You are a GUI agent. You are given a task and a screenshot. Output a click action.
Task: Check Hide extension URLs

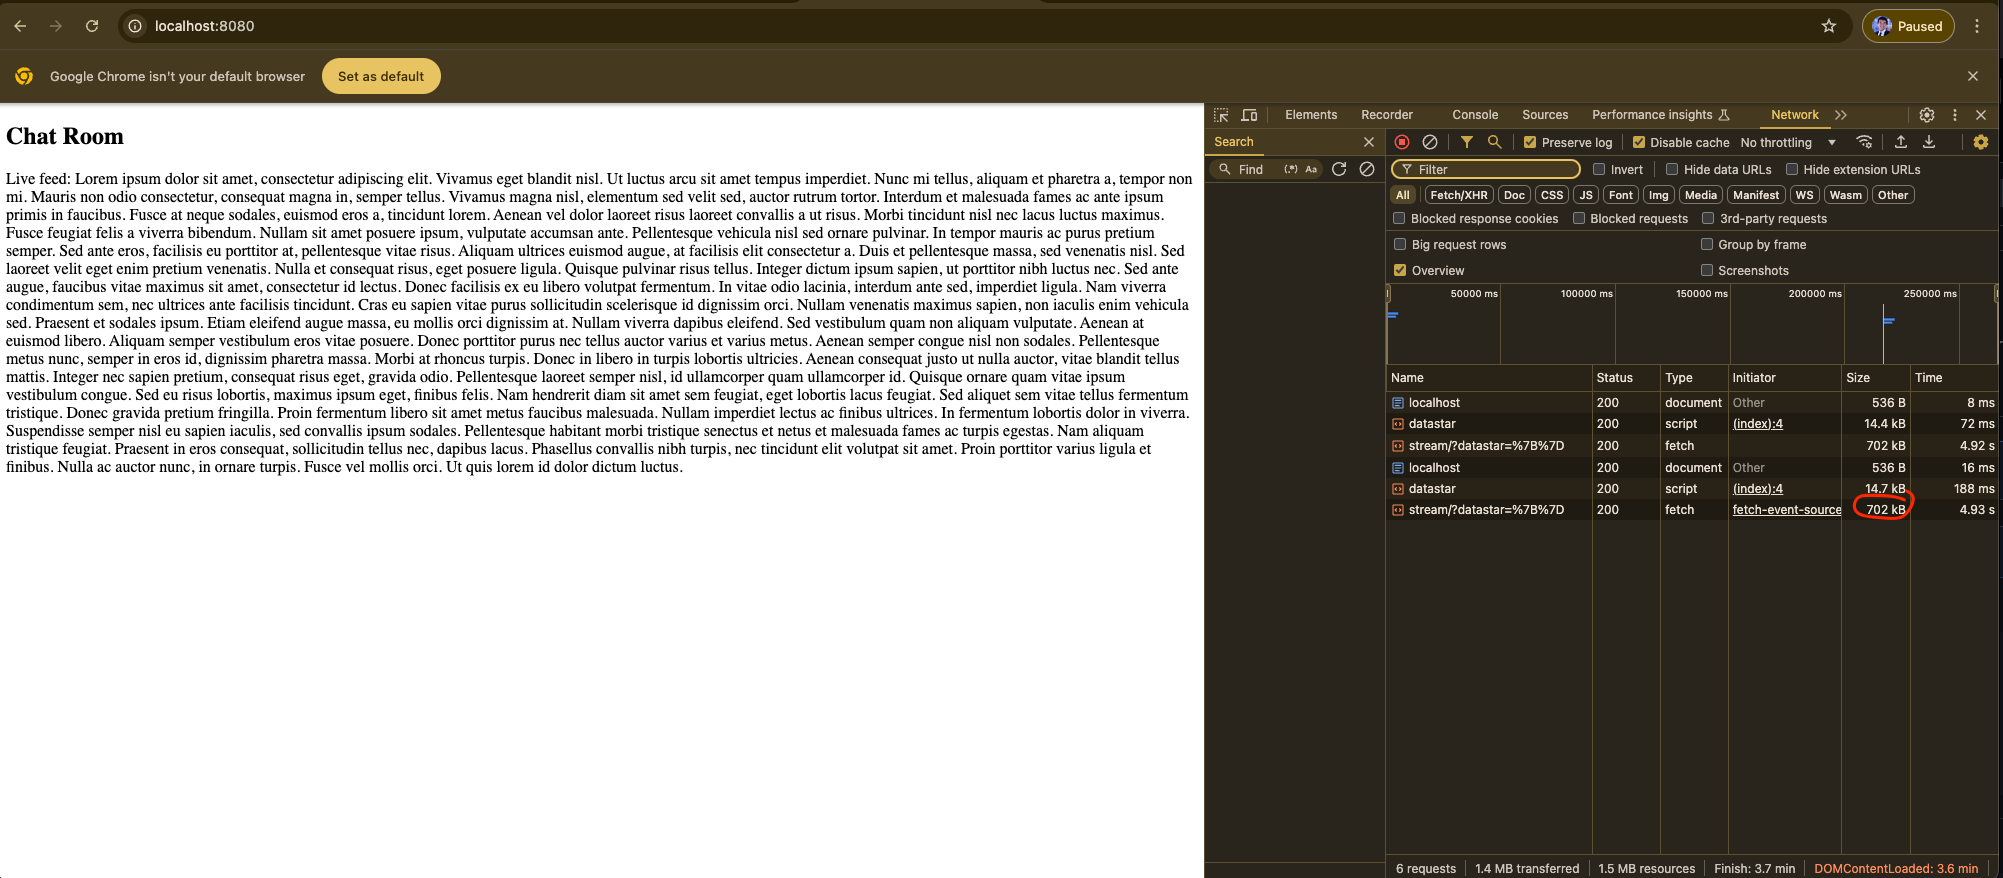click(1792, 169)
